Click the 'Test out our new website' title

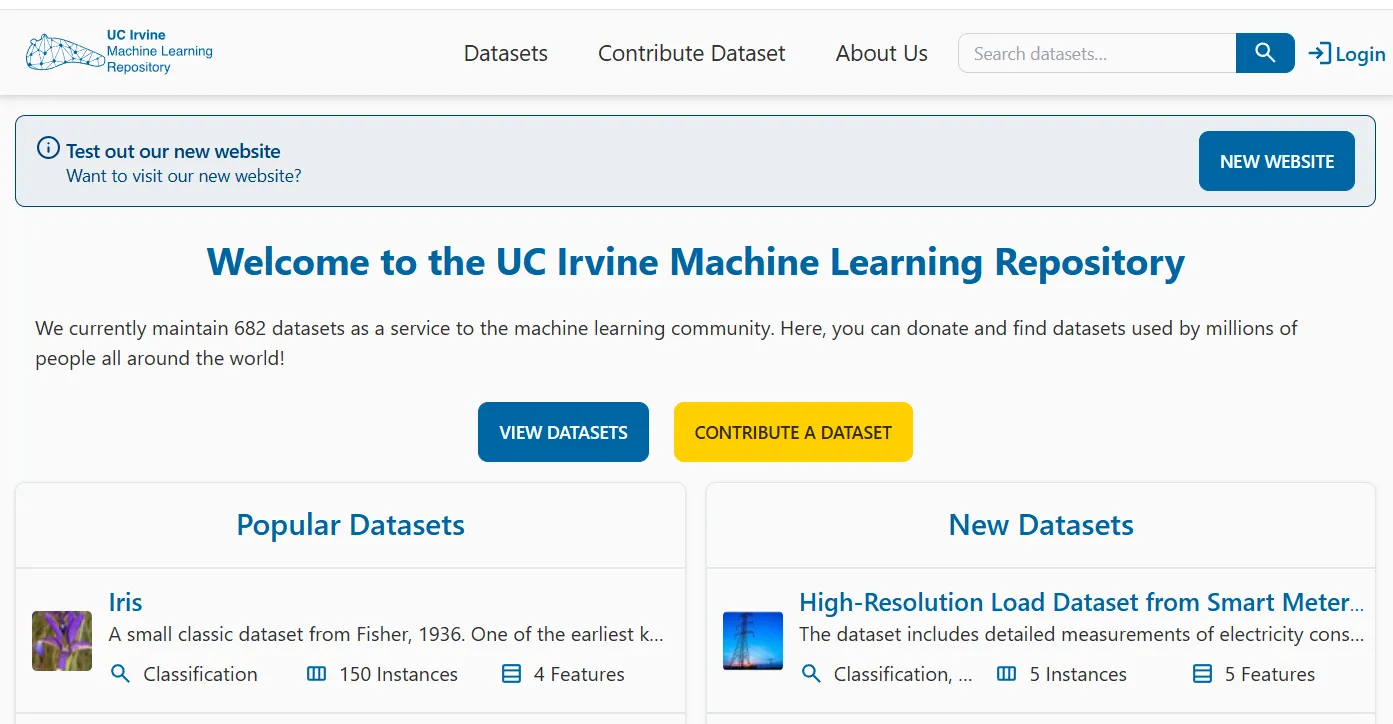pos(173,151)
